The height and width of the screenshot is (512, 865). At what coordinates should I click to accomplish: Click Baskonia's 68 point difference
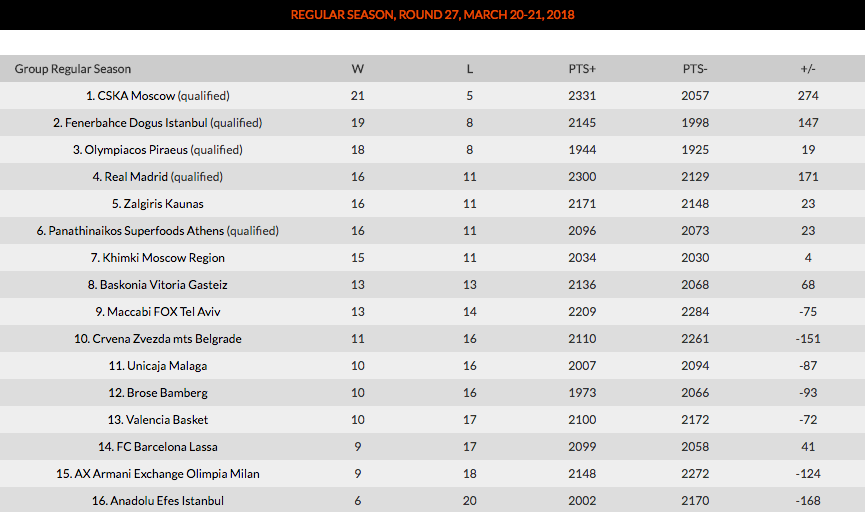[x=808, y=285]
